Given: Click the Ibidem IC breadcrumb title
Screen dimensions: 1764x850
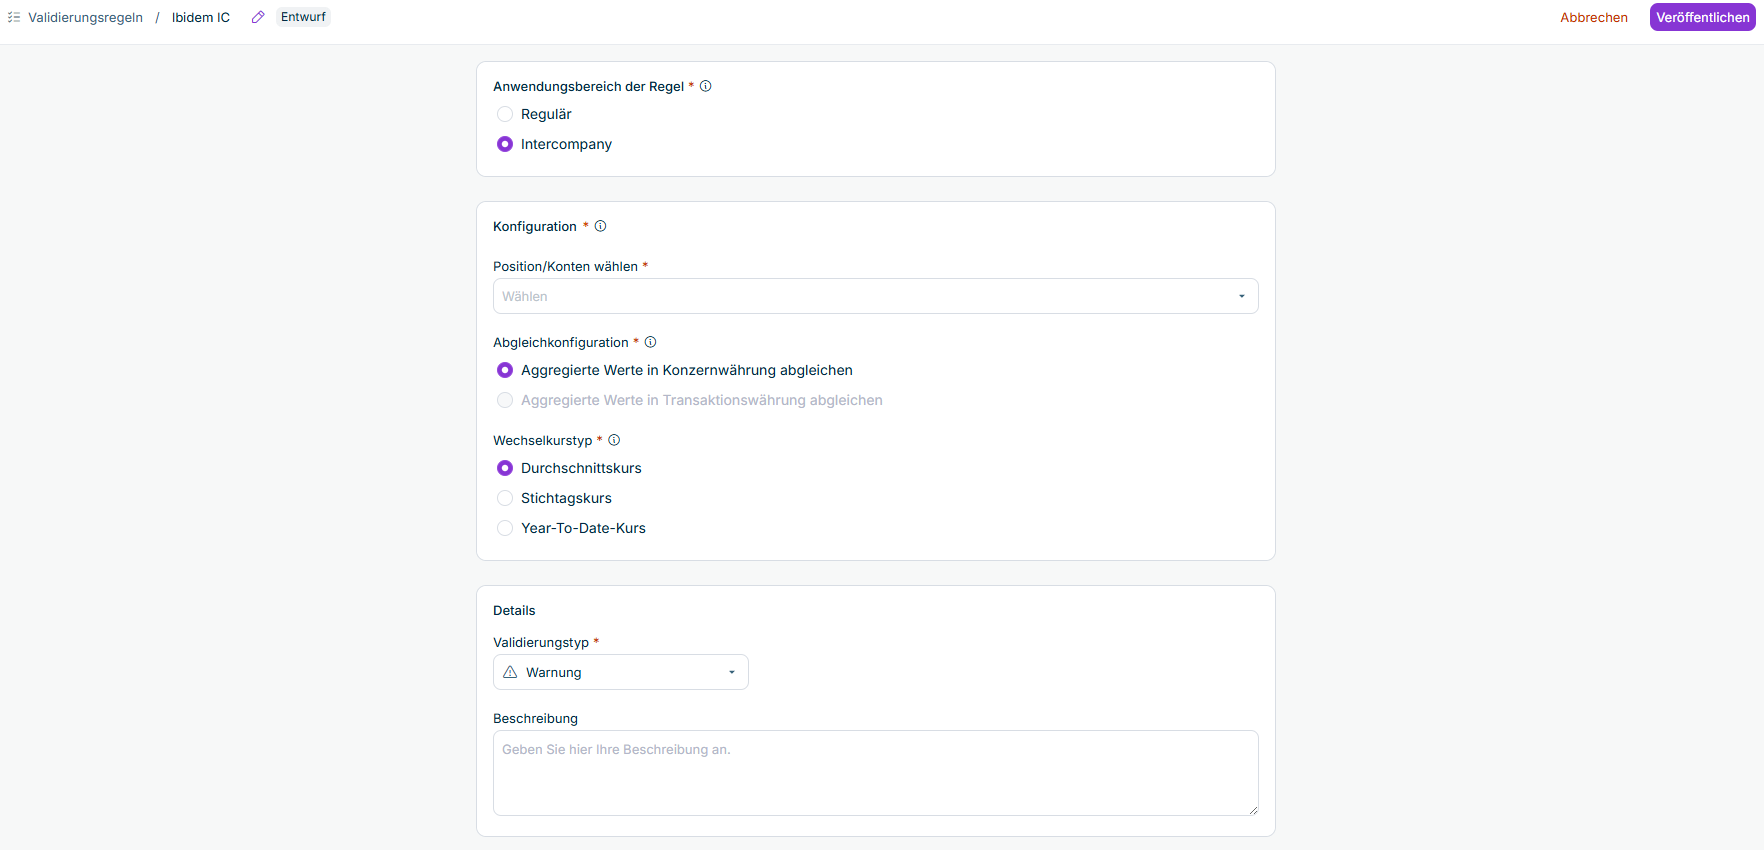Looking at the screenshot, I should pyautogui.click(x=201, y=17).
